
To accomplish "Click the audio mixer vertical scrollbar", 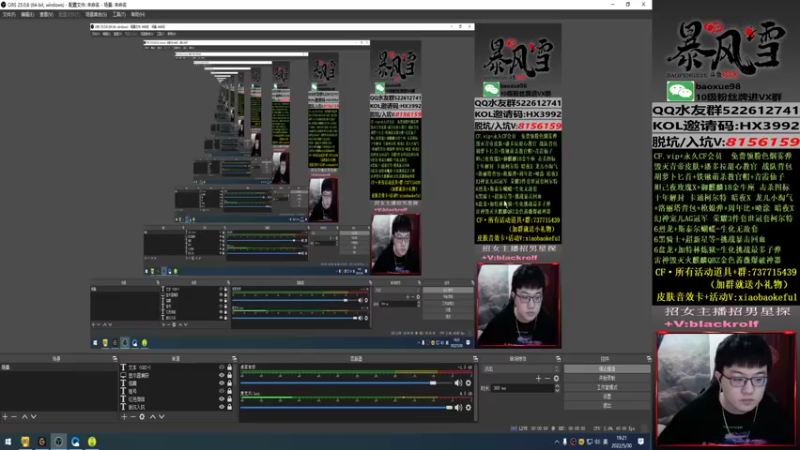I will 476,391.
